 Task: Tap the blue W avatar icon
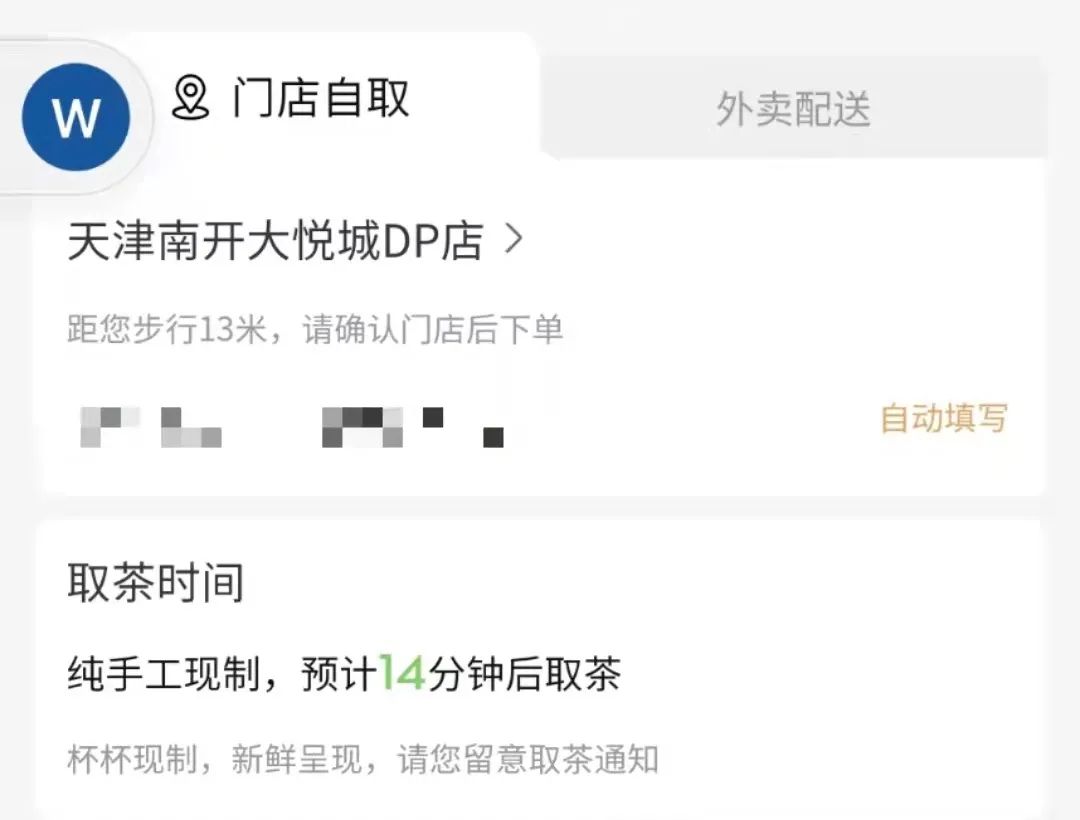pos(76,117)
